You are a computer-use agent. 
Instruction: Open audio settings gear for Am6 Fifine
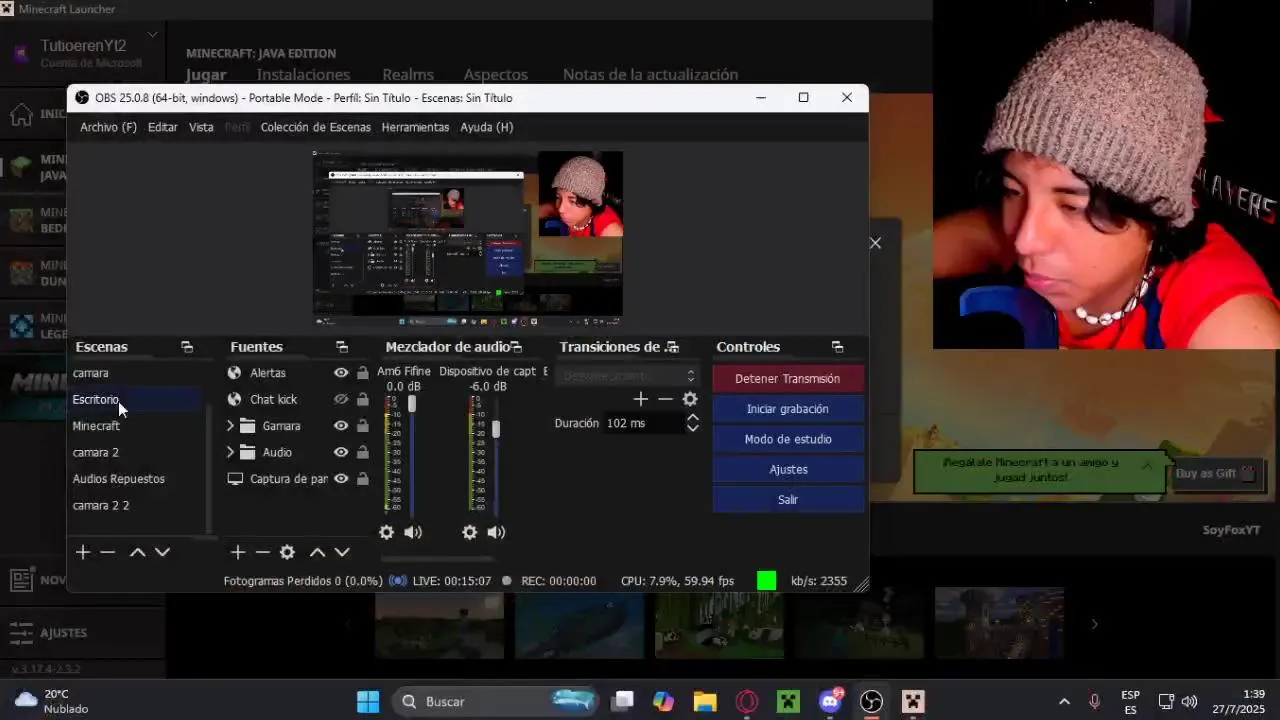pyautogui.click(x=387, y=532)
